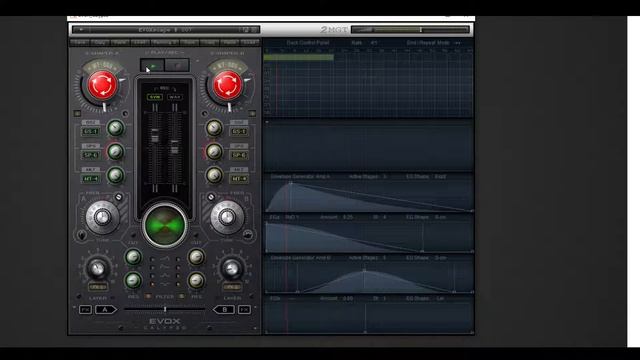This screenshot has width=640, height=360.
Task: Click Sampler A bottom green knob beside MT-4
Action: pos(116,176)
